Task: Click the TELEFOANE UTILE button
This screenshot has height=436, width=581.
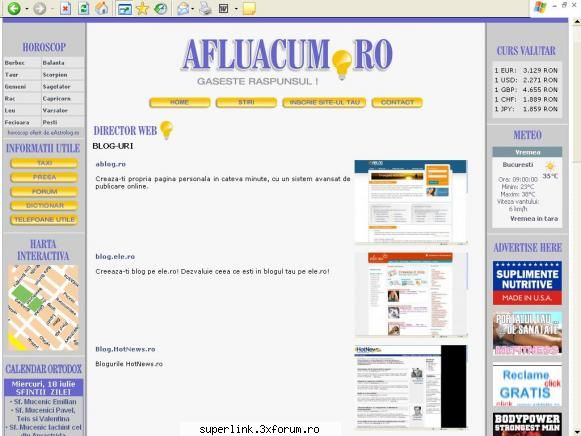Action: point(44,220)
